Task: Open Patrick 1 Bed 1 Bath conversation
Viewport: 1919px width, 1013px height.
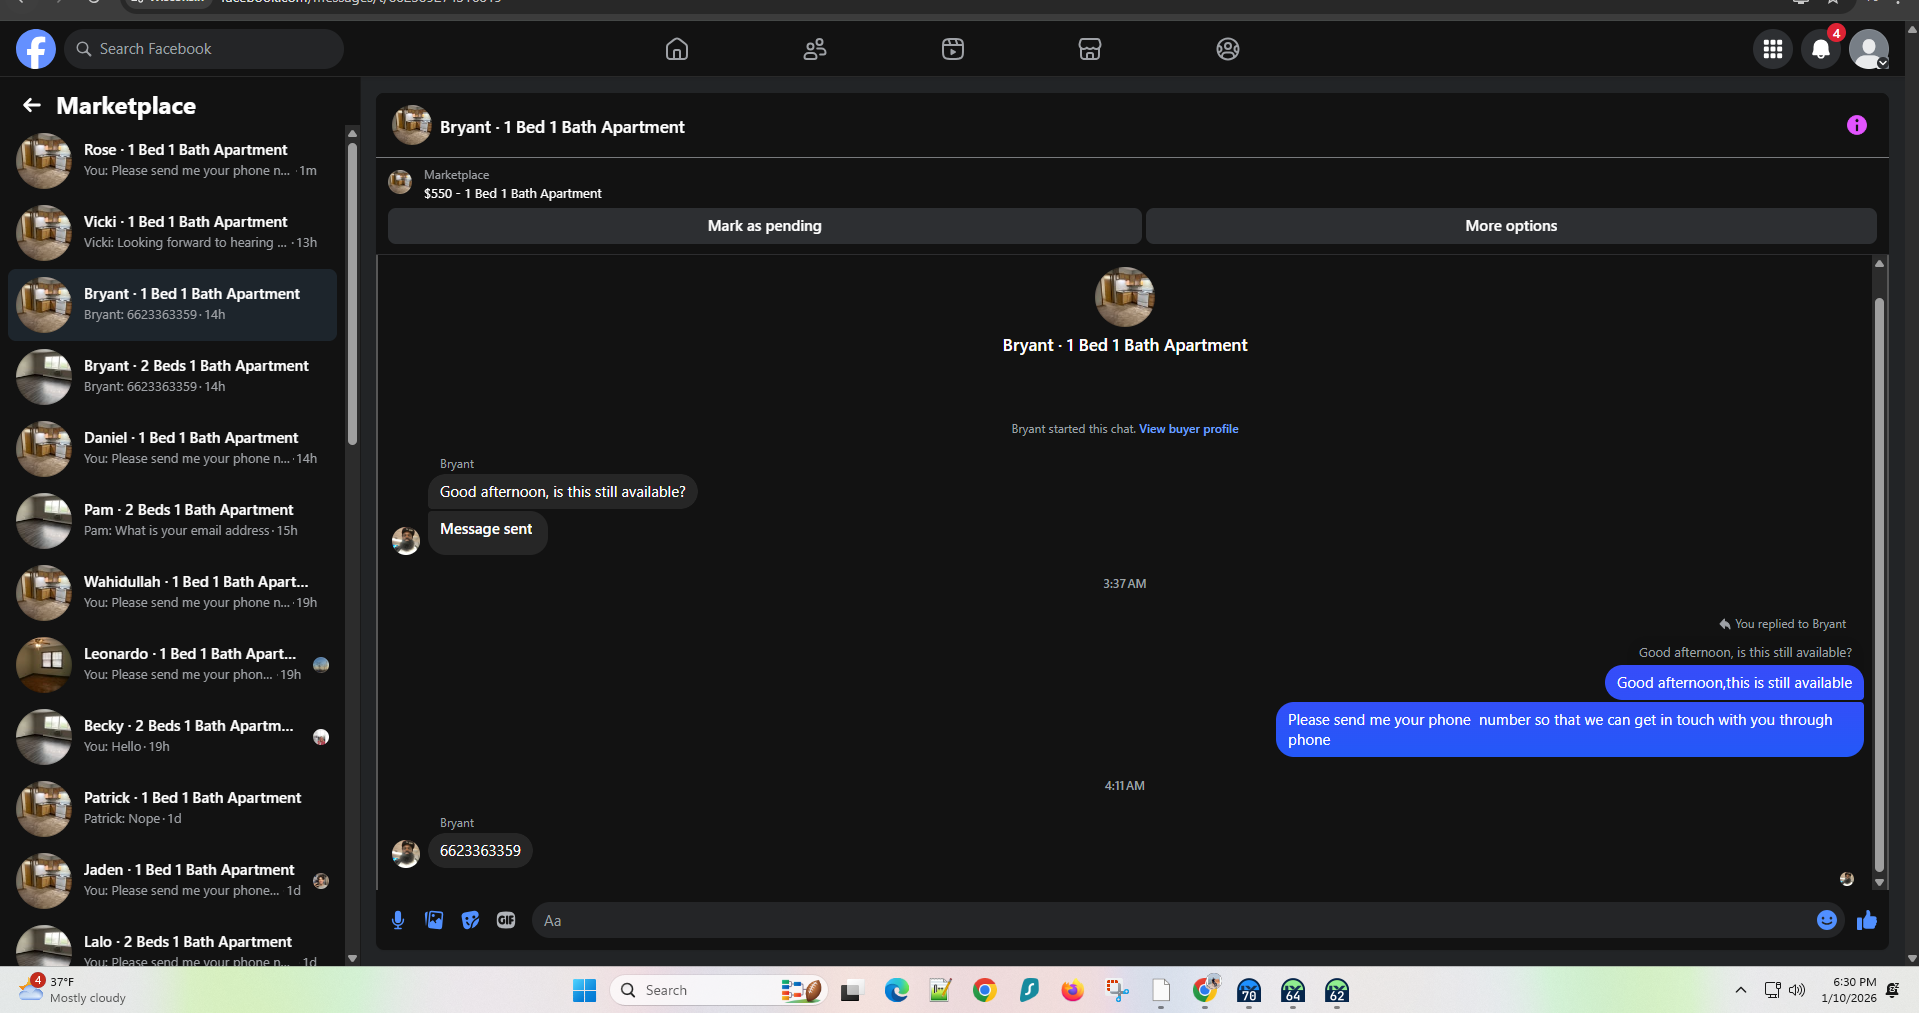Action: coord(172,809)
